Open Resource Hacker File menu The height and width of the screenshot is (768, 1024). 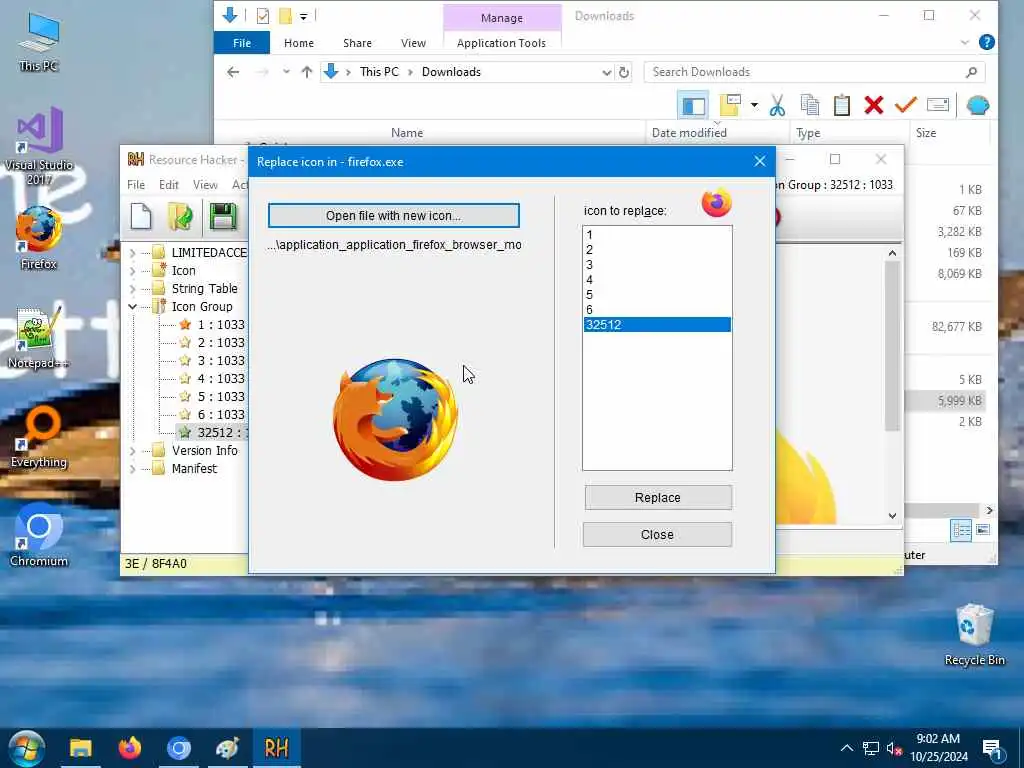click(x=136, y=185)
